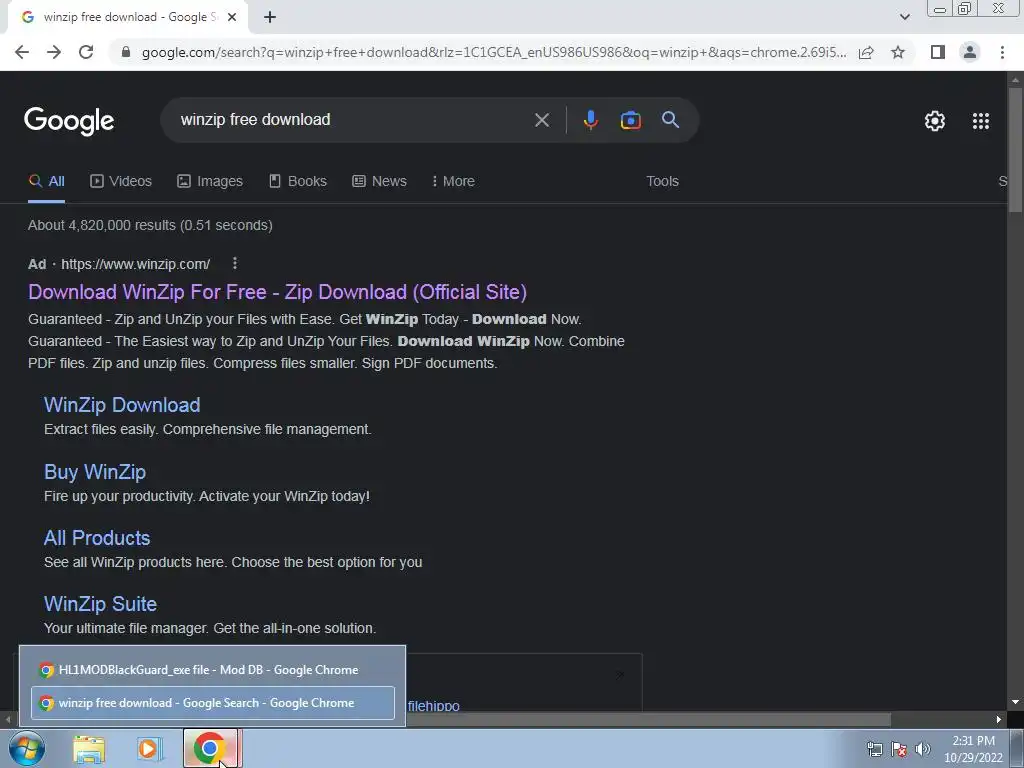Viewport: 1024px width, 768px height.
Task: Close the winzip free download tab
Action: pos(232,17)
